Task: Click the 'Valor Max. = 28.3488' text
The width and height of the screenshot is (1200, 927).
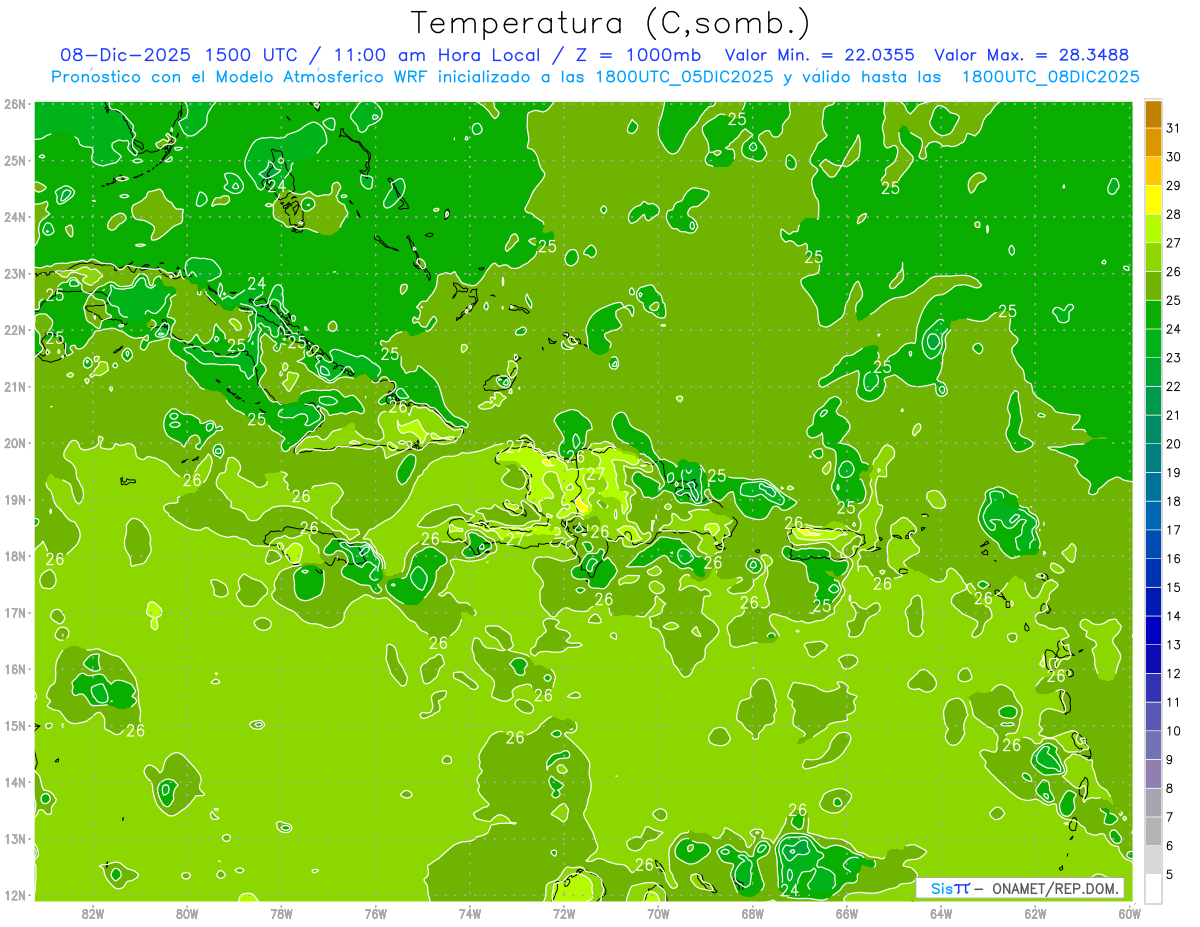Action: [x=1034, y=55]
